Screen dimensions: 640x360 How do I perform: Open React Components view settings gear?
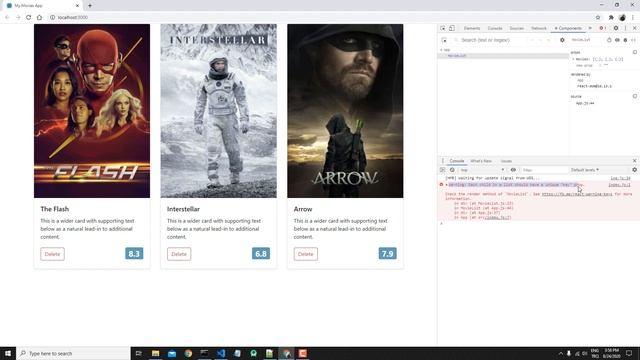[562, 40]
